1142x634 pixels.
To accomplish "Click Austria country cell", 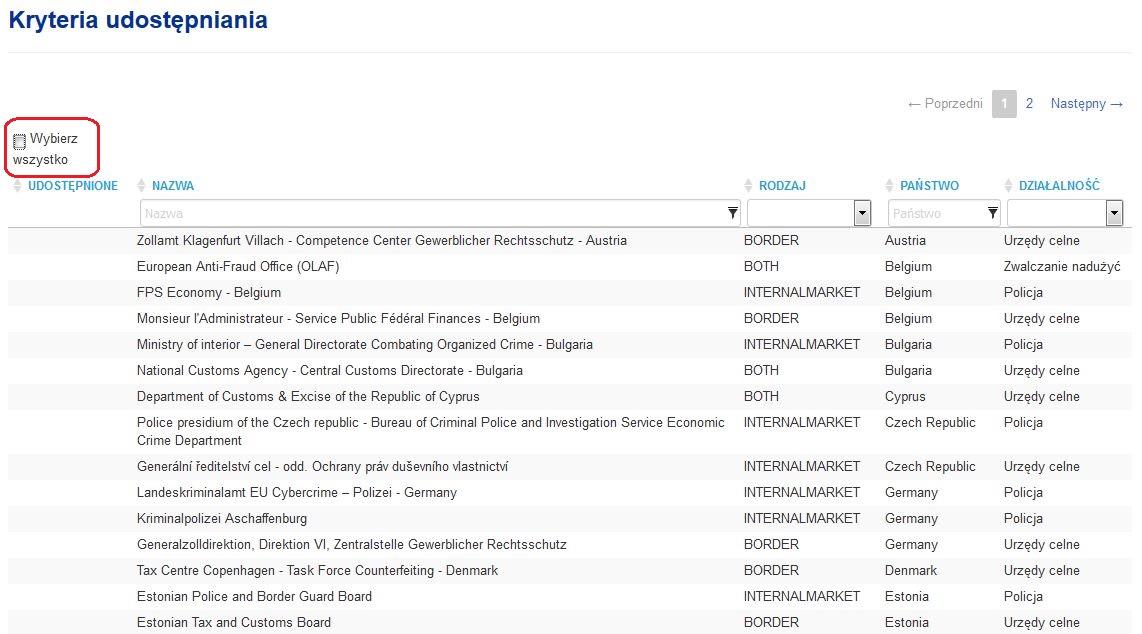I will pyautogui.click(x=905, y=240).
